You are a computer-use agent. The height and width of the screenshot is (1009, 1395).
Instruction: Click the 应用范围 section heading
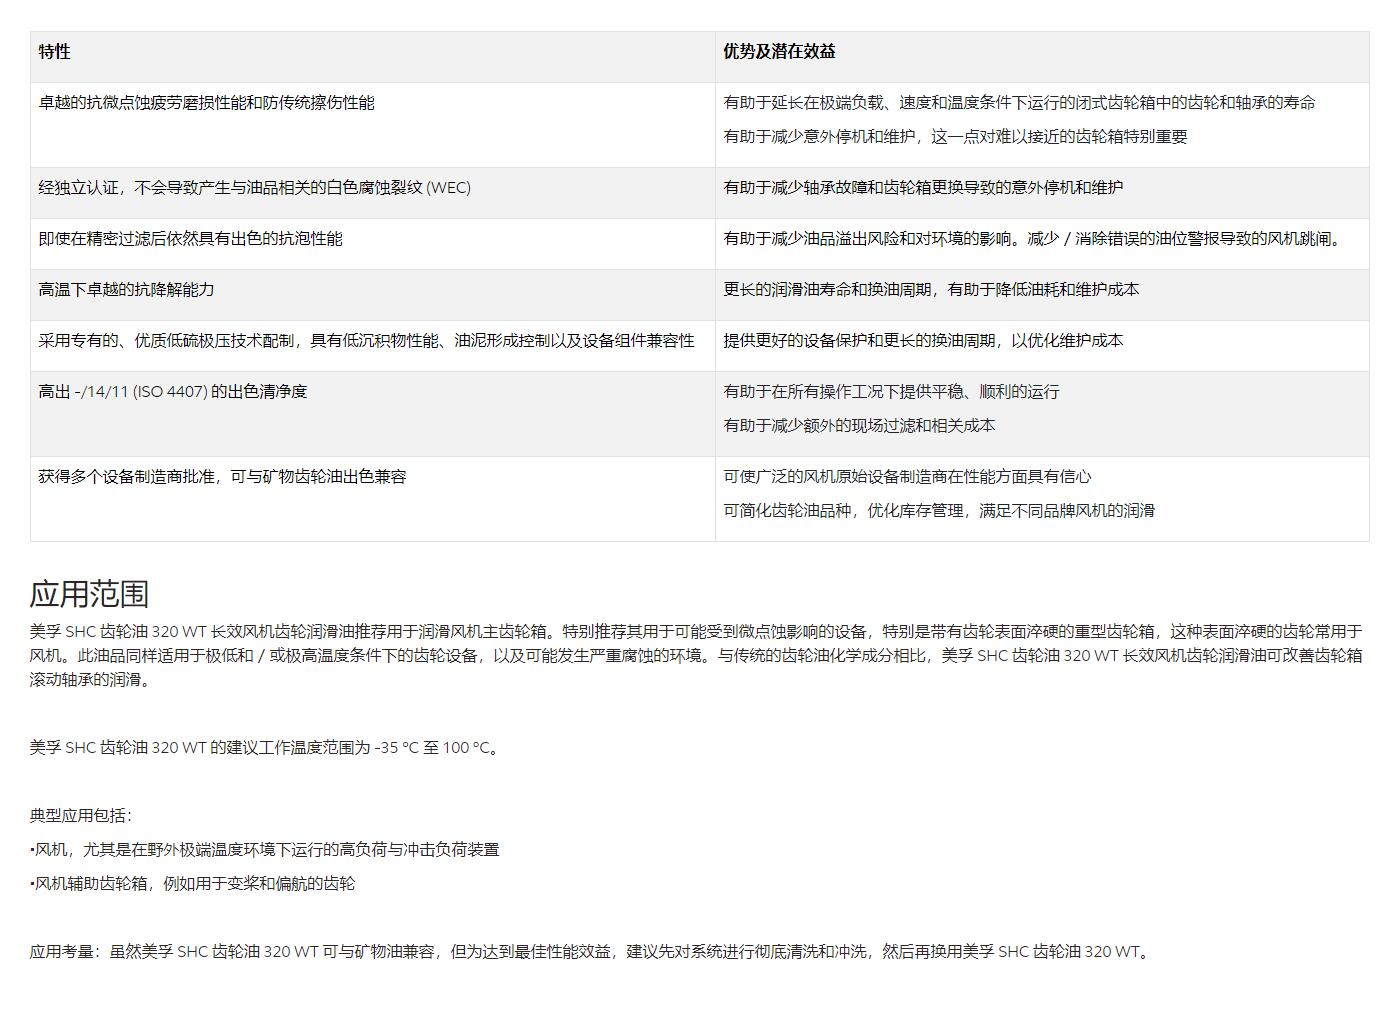click(89, 594)
